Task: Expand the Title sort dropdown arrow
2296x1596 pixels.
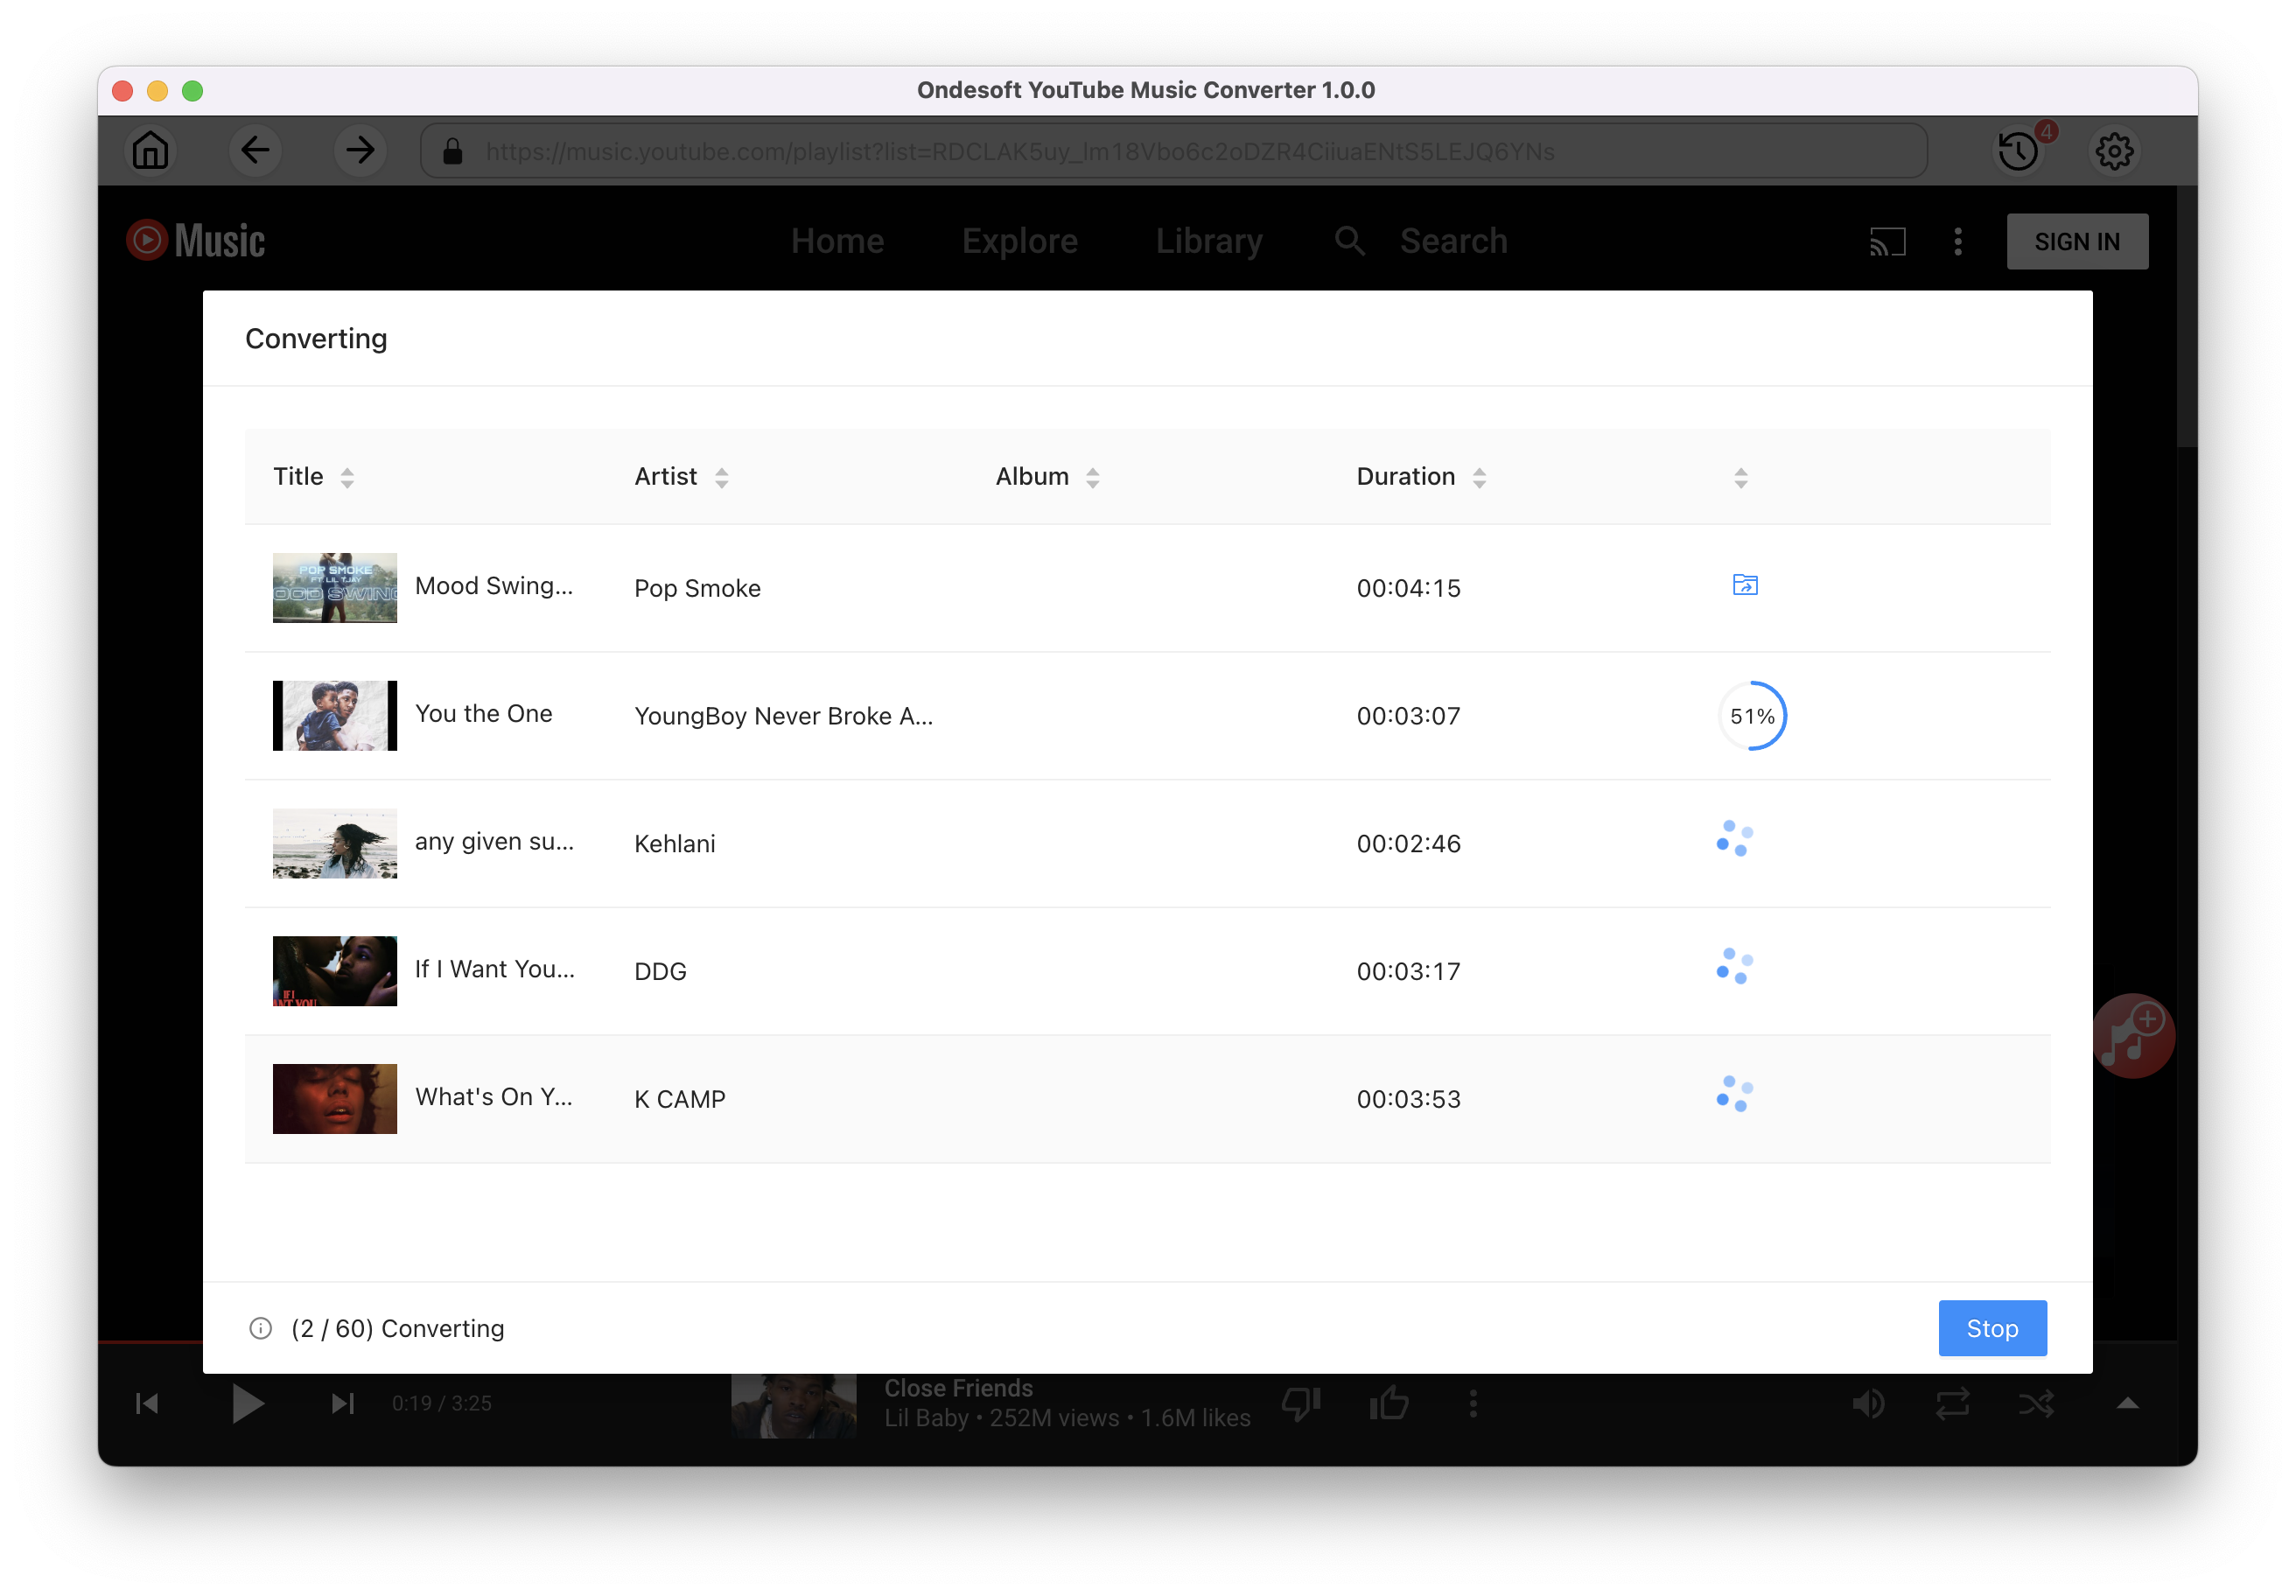Action: pos(347,476)
